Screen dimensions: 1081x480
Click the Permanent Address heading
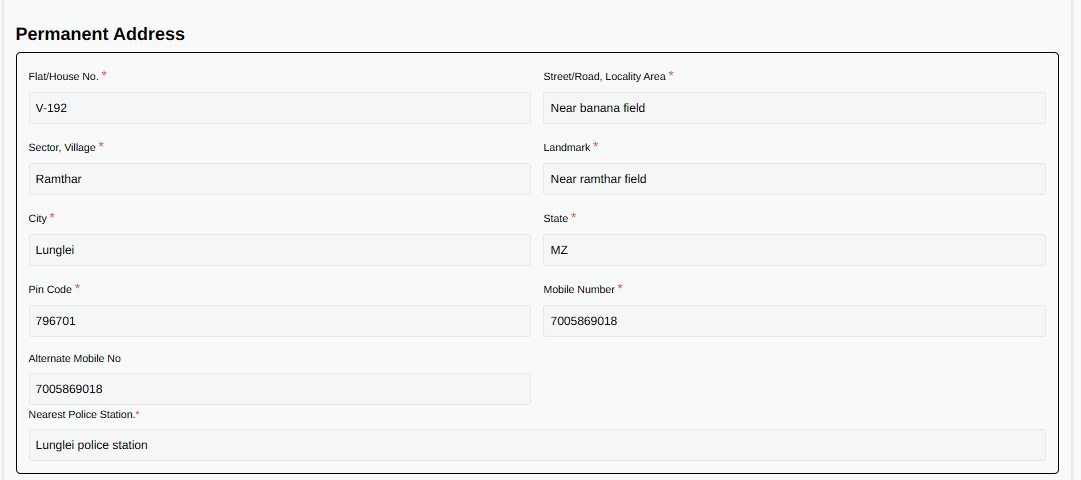pyautogui.click(x=100, y=34)
